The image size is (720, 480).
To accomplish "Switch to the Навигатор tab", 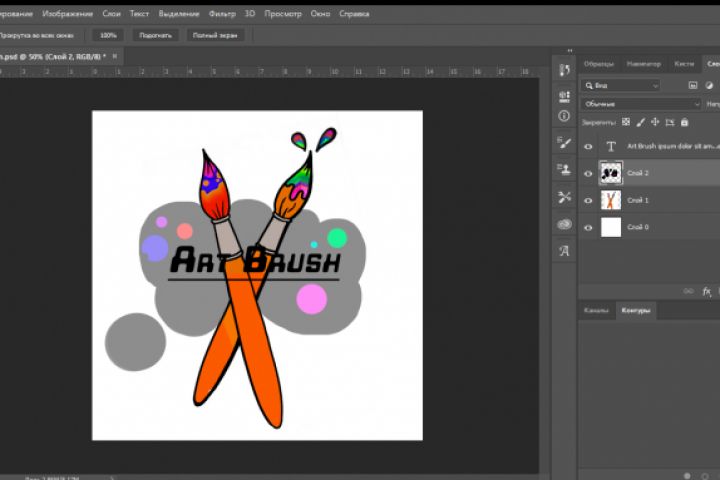I will point(643,63).
